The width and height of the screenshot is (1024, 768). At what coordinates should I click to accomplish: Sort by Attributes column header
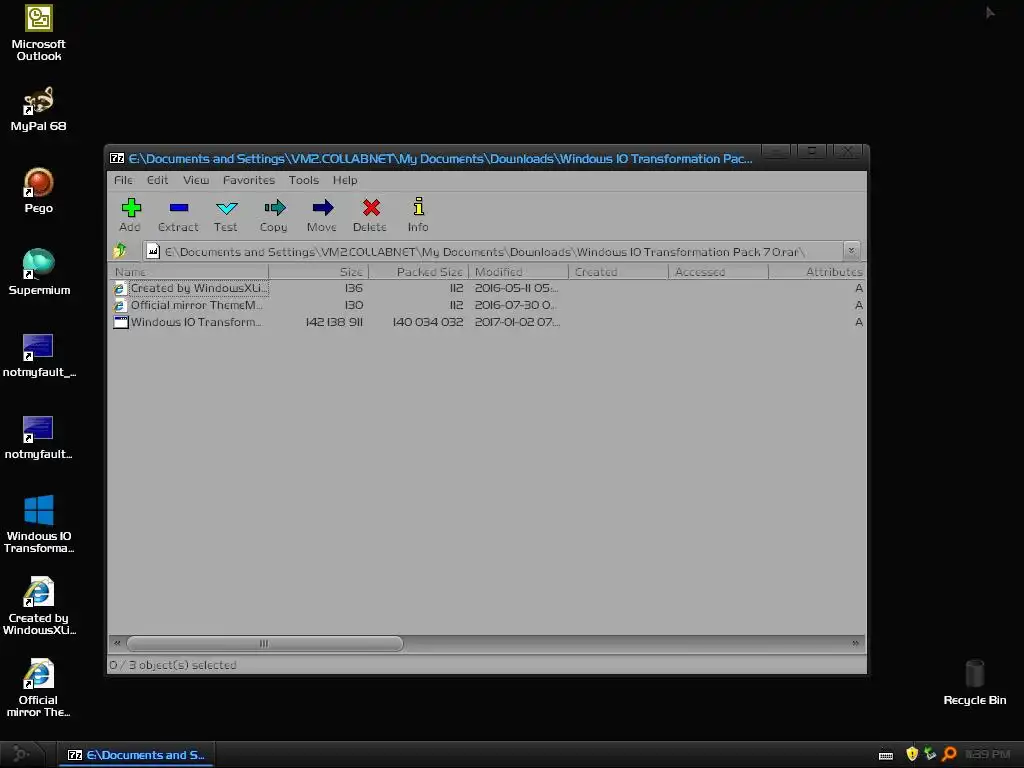pyautogui.click(x=818, y=272)
